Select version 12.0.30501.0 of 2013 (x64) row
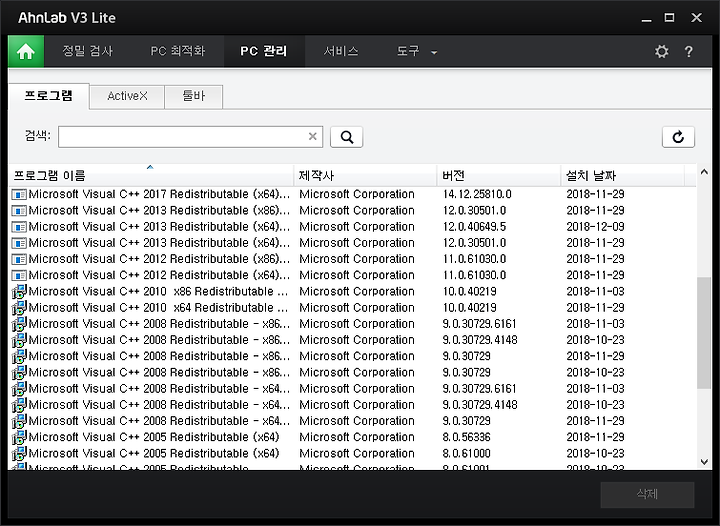The height and width of the screenshot is (526, 720). point(474,243)
